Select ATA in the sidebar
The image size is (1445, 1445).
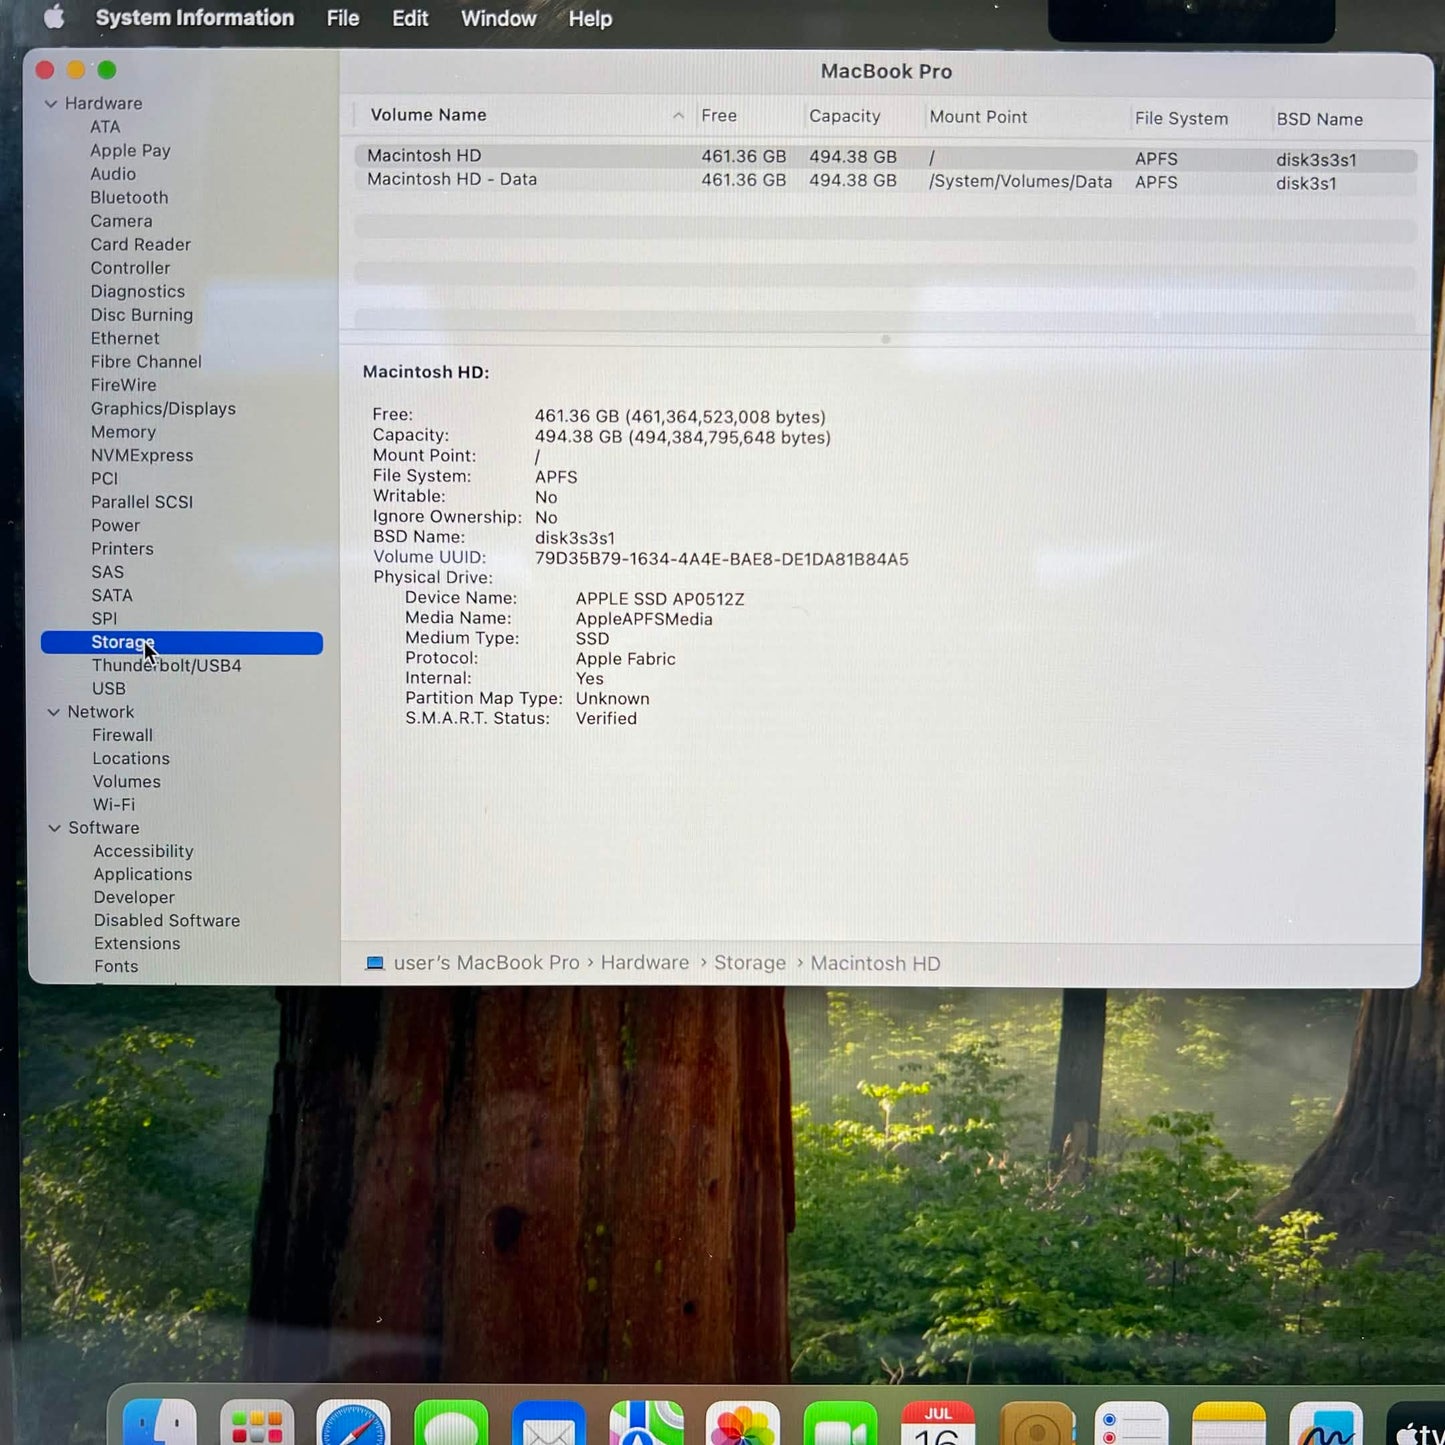105,127
